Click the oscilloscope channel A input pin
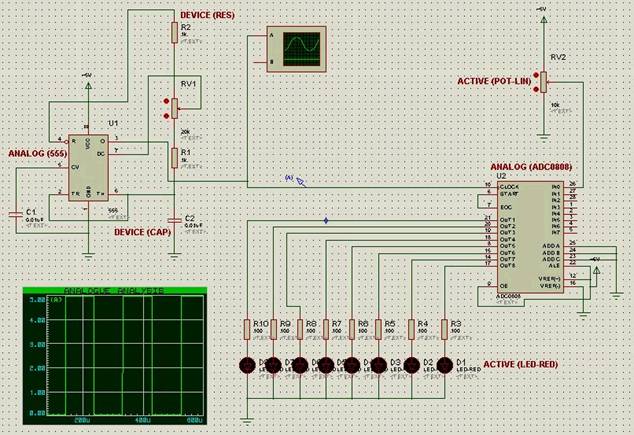 [x=262, y=36]
